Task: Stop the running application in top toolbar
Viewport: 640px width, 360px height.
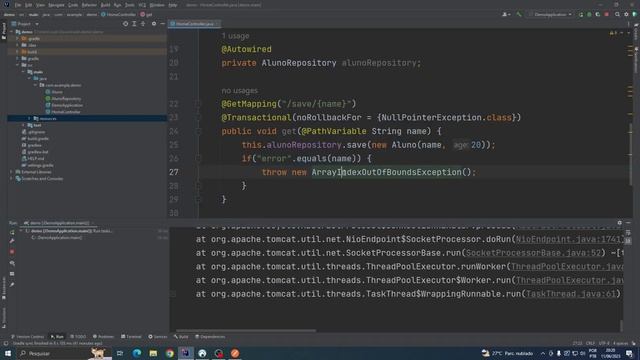Action: 607,14
